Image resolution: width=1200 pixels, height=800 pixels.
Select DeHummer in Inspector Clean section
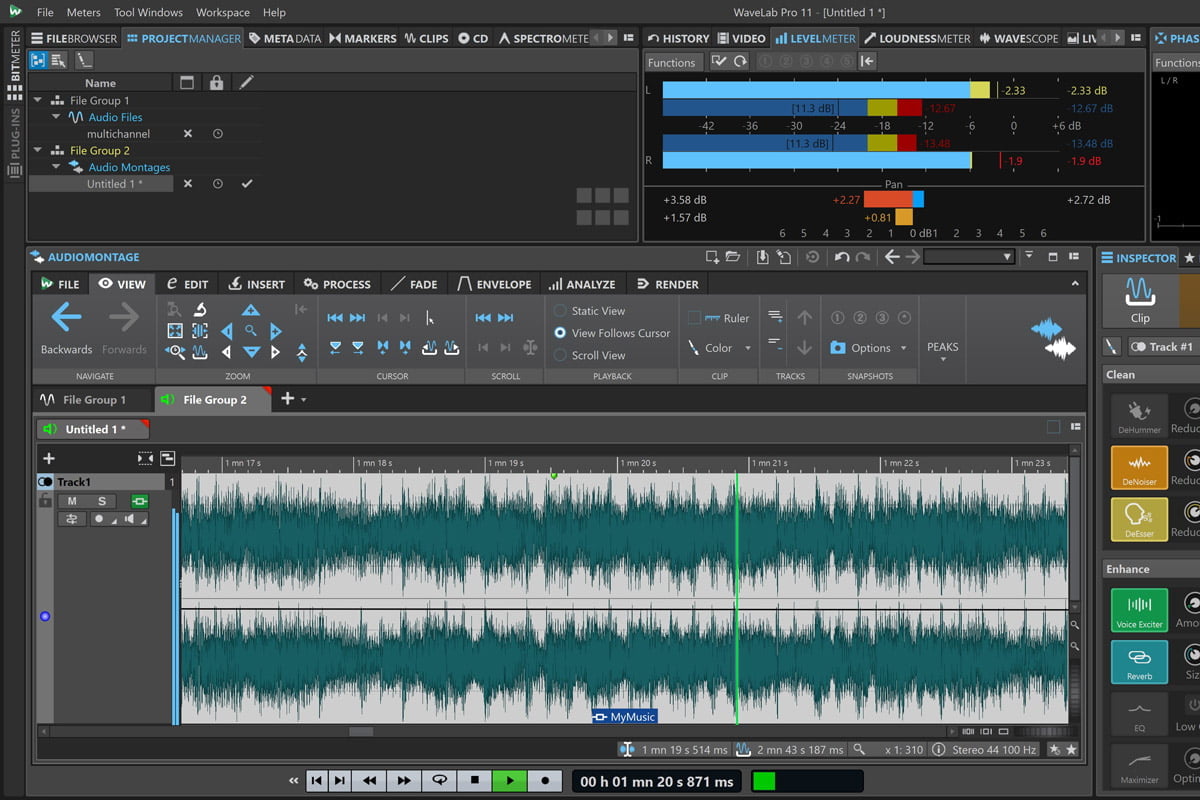[x=1139, y=416]
